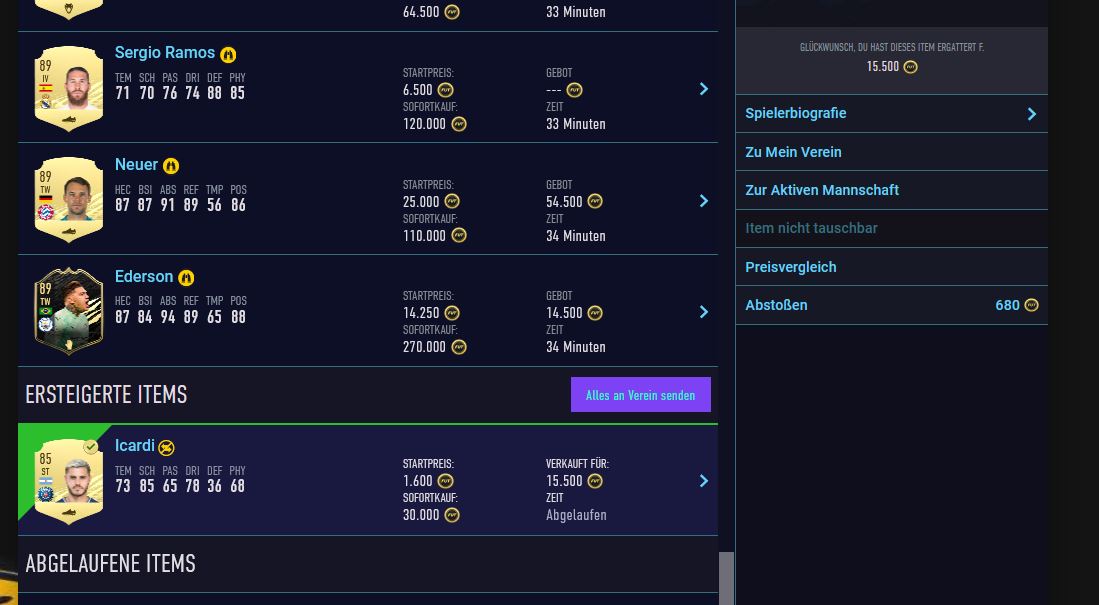The height and width of the screenshot is (605, 1099).
Task: Click chemistry style icon next to Sergio Ramos
Action: (228, 54)
